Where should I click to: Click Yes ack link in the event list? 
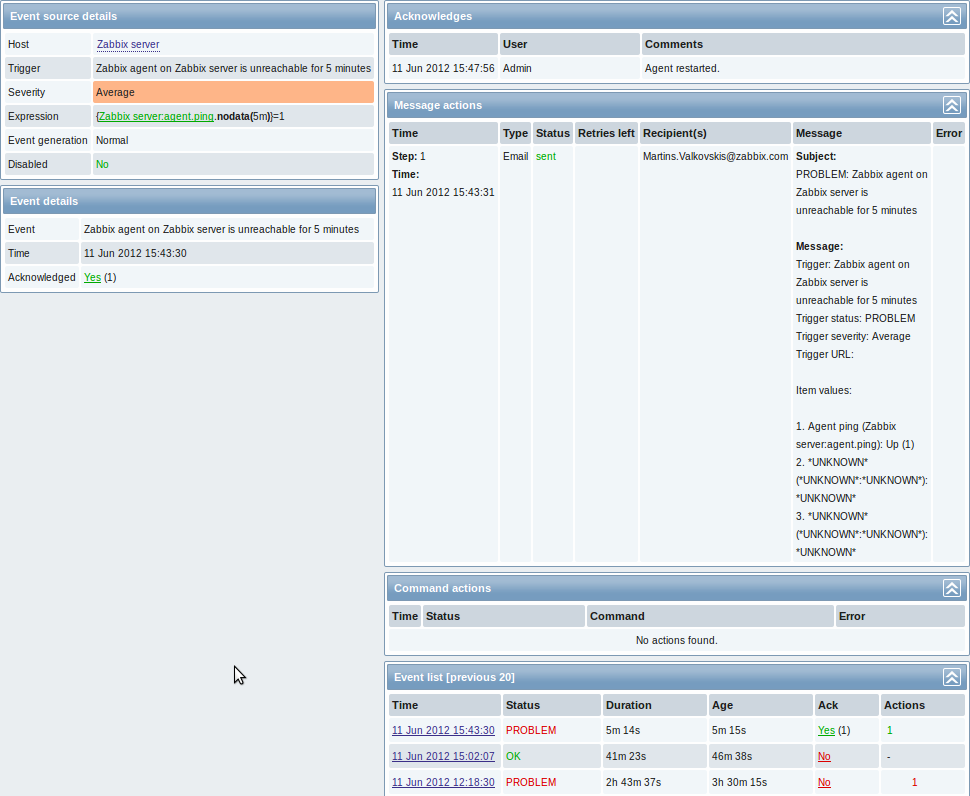(x=826, y=730)
